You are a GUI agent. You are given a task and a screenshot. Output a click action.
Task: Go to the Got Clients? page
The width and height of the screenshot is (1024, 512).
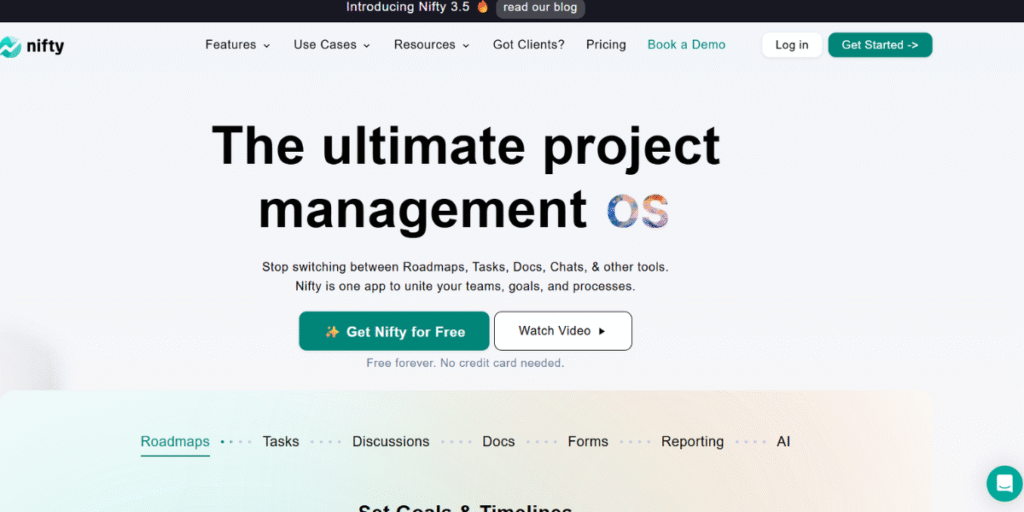[x=529, y=45]
